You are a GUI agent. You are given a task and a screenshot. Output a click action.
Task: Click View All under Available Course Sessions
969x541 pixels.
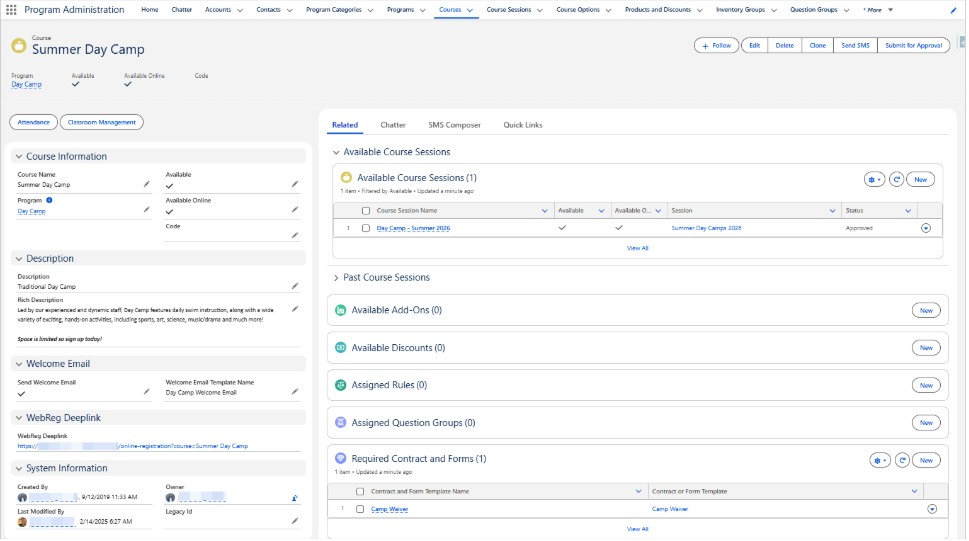pyautogui.click(x=637, y=249)
